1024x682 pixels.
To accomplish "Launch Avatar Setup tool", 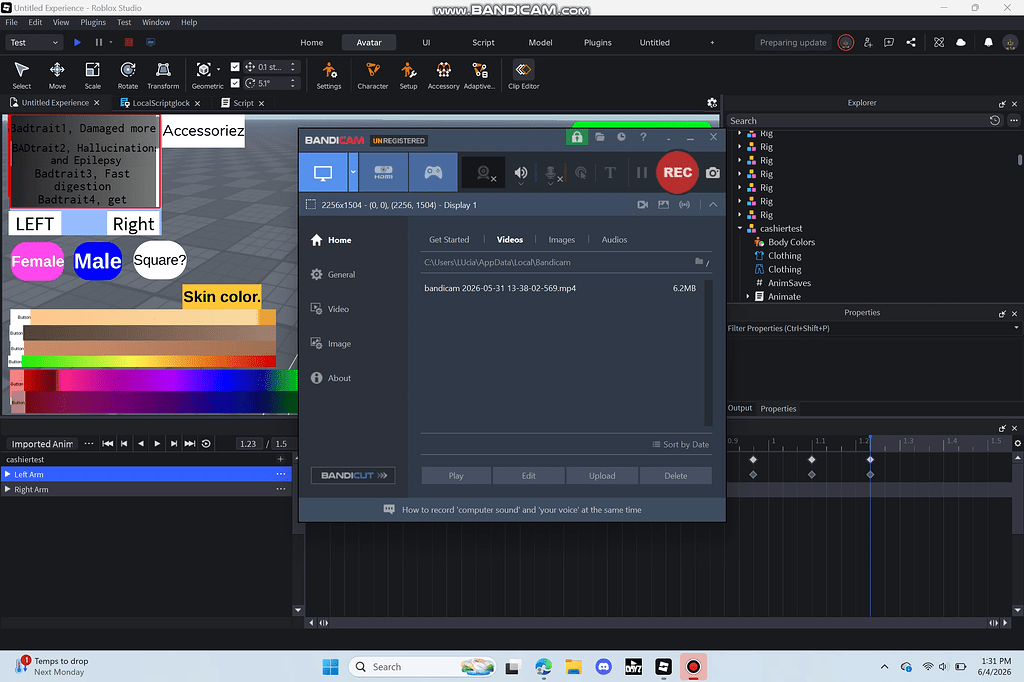I will pyautogui.click(x=408, y=75).
